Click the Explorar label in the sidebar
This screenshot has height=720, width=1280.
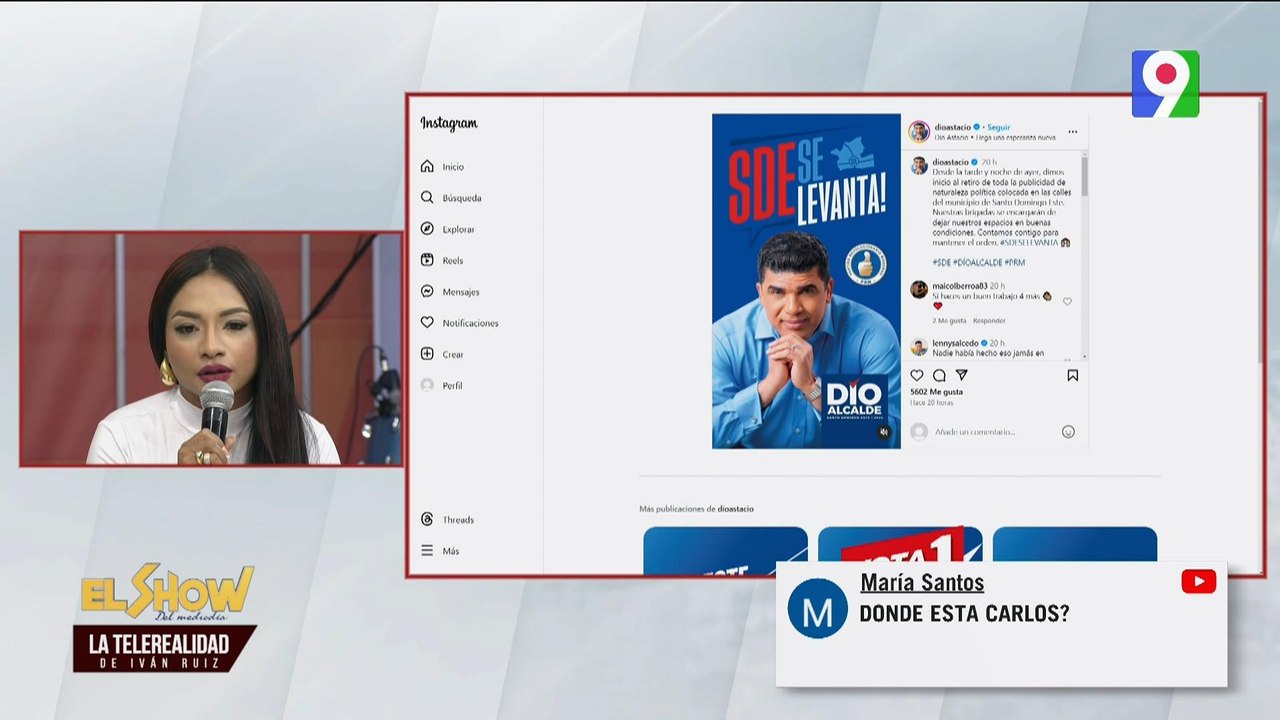459,229
